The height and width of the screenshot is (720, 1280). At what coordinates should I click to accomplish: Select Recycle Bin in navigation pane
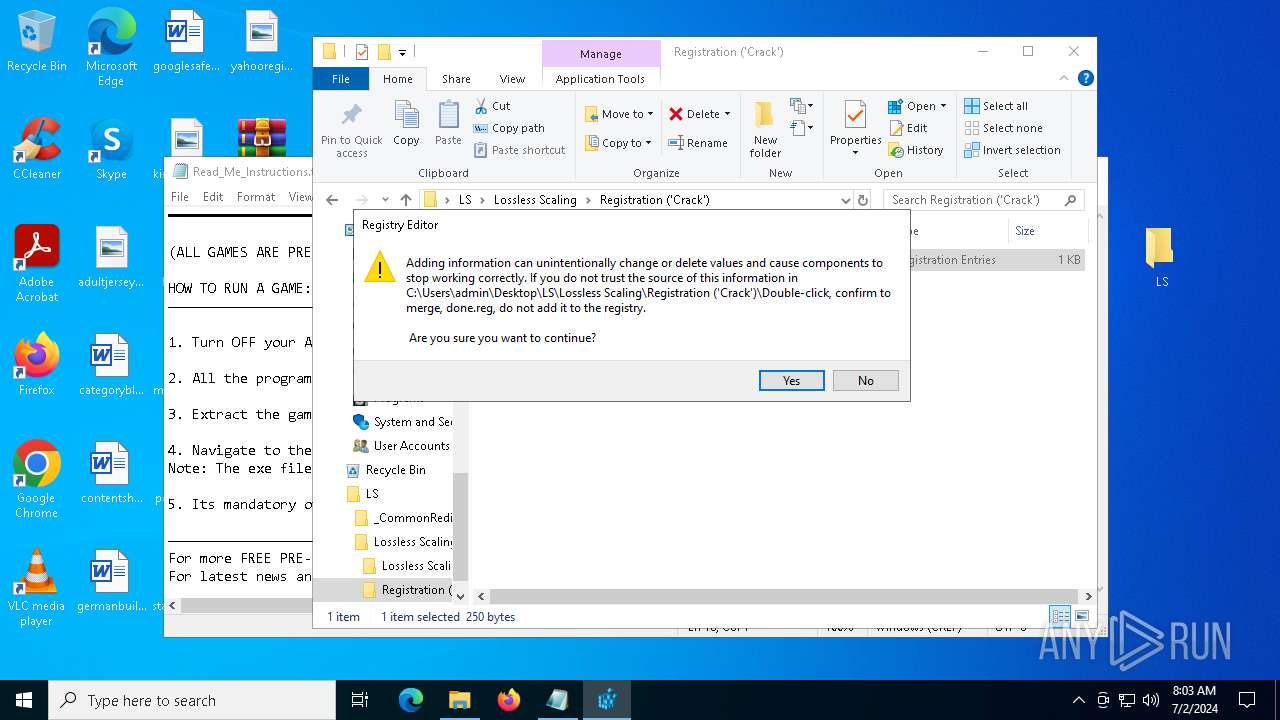pos(395,470)
